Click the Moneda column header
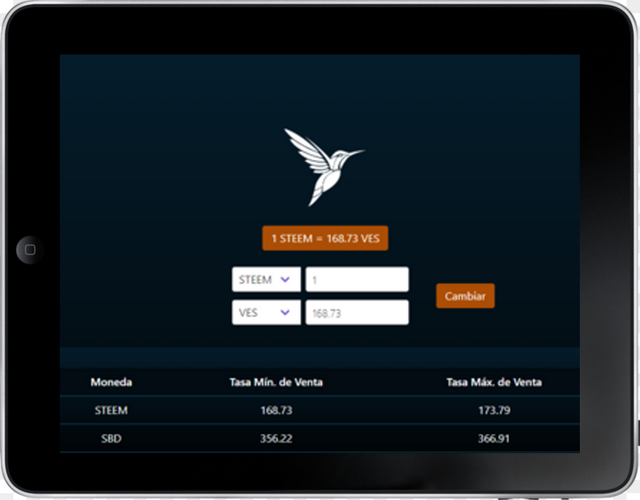 [111, 382]
